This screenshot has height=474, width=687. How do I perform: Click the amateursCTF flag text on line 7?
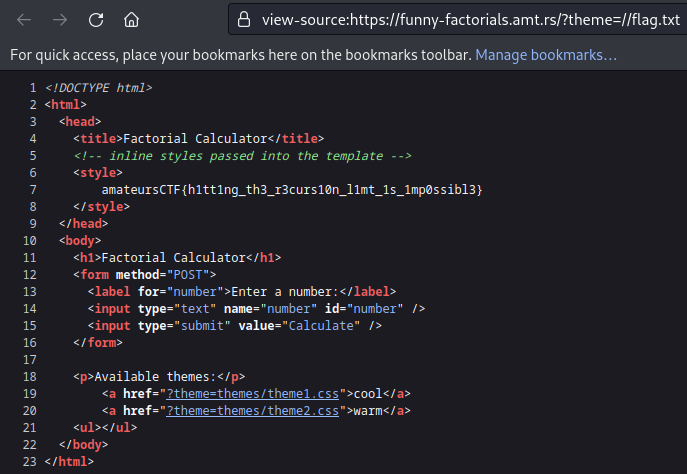292,189
